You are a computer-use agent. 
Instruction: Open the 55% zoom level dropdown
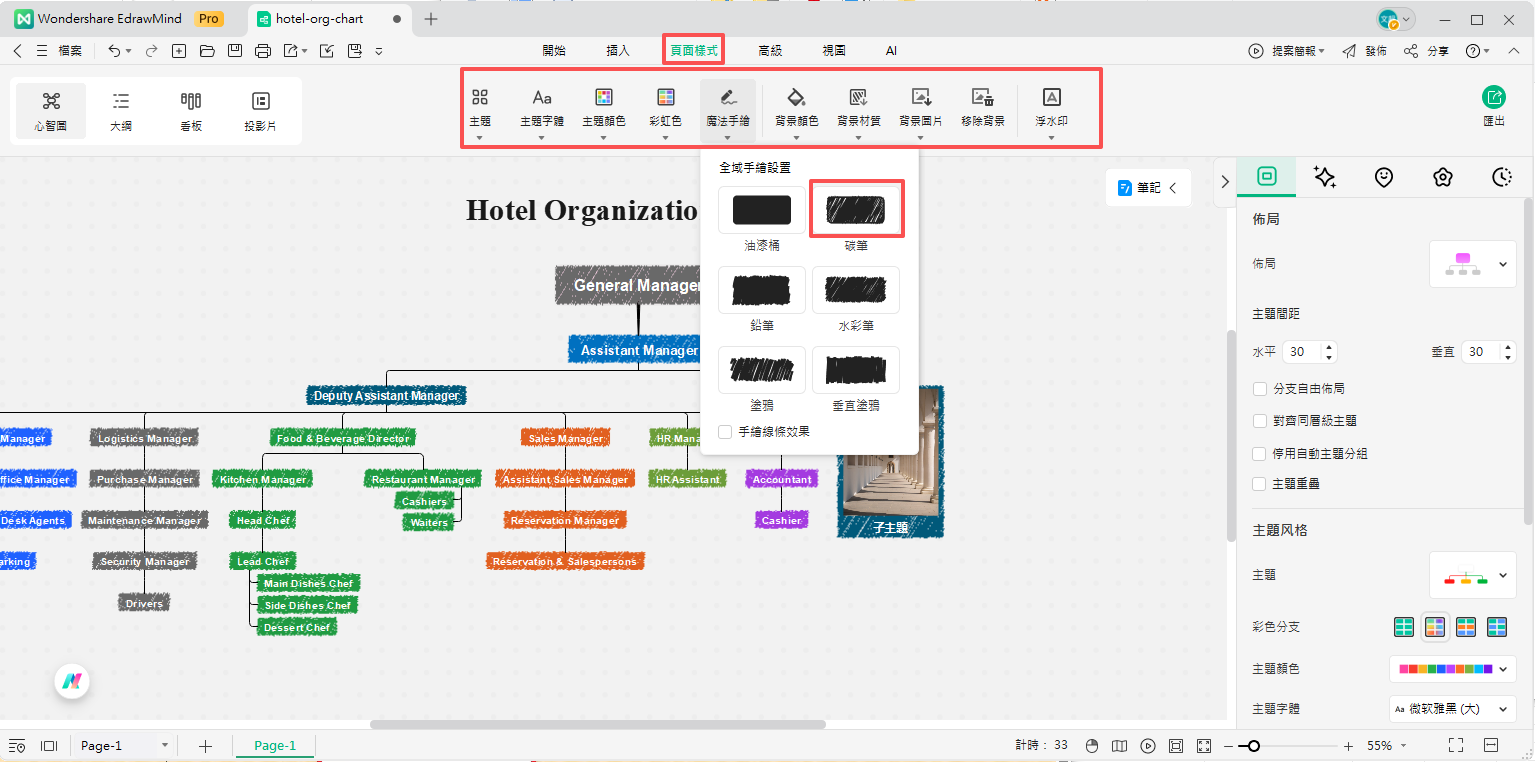pyautogui.click(x=1388, y=746)
